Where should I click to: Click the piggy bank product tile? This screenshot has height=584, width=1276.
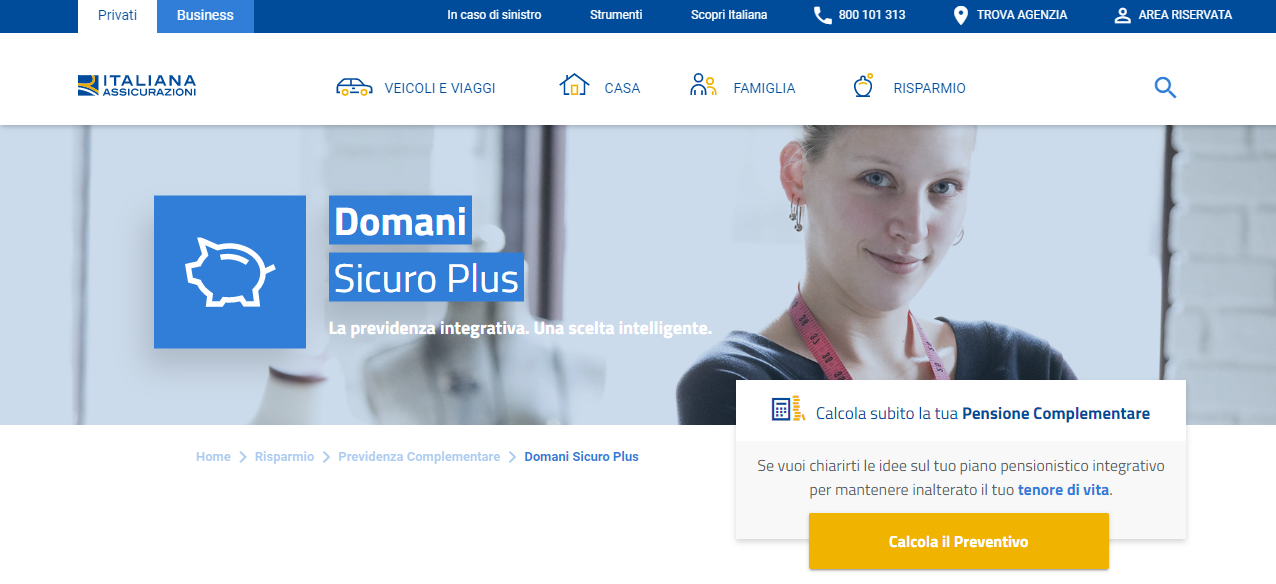tap(230, 272)
